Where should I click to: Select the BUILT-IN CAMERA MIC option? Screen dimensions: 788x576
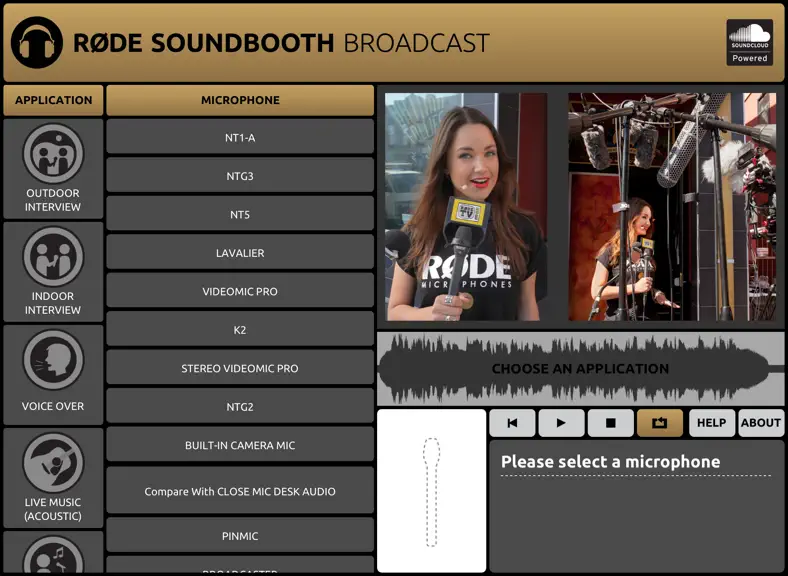pyautogui.click(x=240, y=444)
